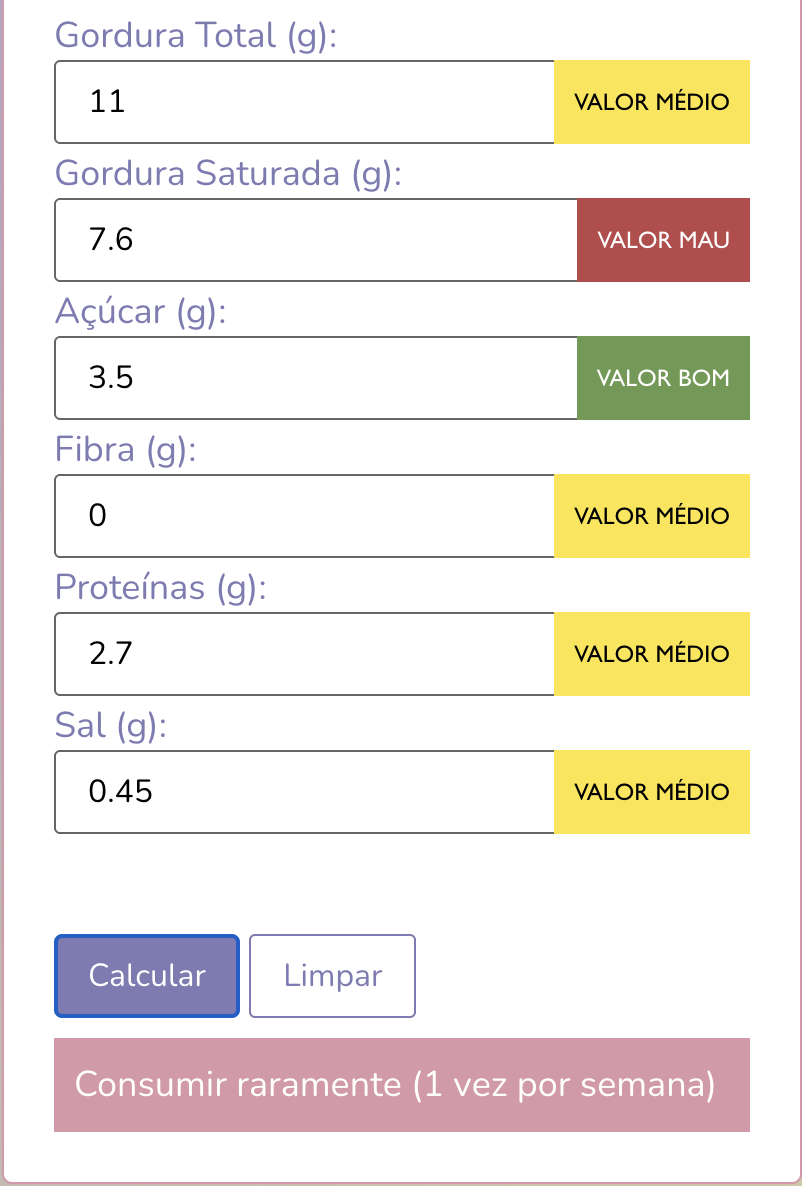Viewport: 802px width, 1186px height.
Task: Click the red VALOR MAU badge
Action: [x=664, y=240]
